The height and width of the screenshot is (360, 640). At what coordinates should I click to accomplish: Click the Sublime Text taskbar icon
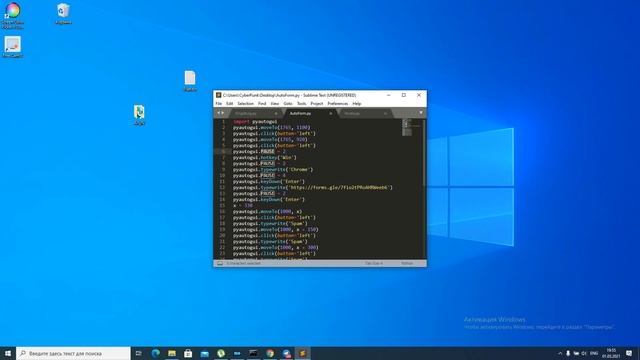tap(302, 353)
